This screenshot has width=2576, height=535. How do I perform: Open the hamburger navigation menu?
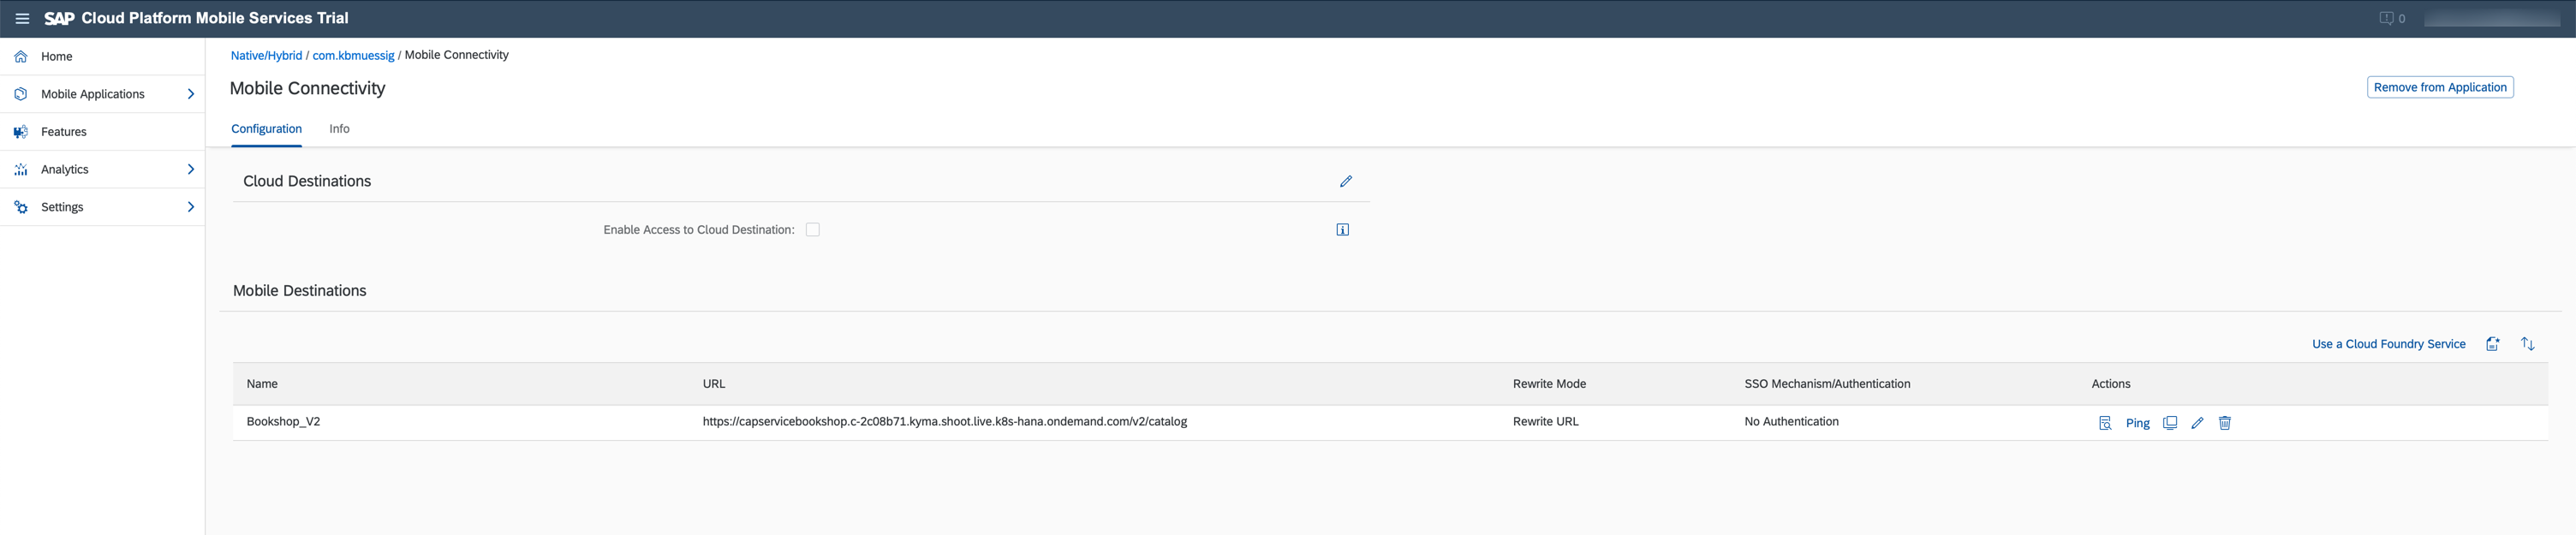(x=22, y=18)
